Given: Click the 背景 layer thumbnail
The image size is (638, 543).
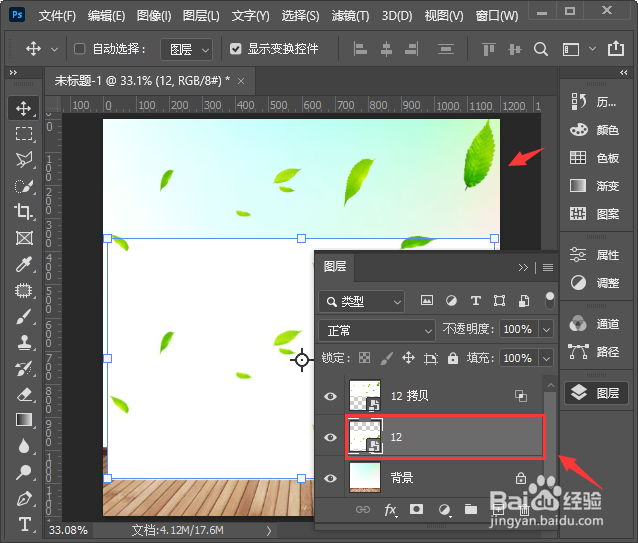Looking at the screenshot, I should point(365,478).
